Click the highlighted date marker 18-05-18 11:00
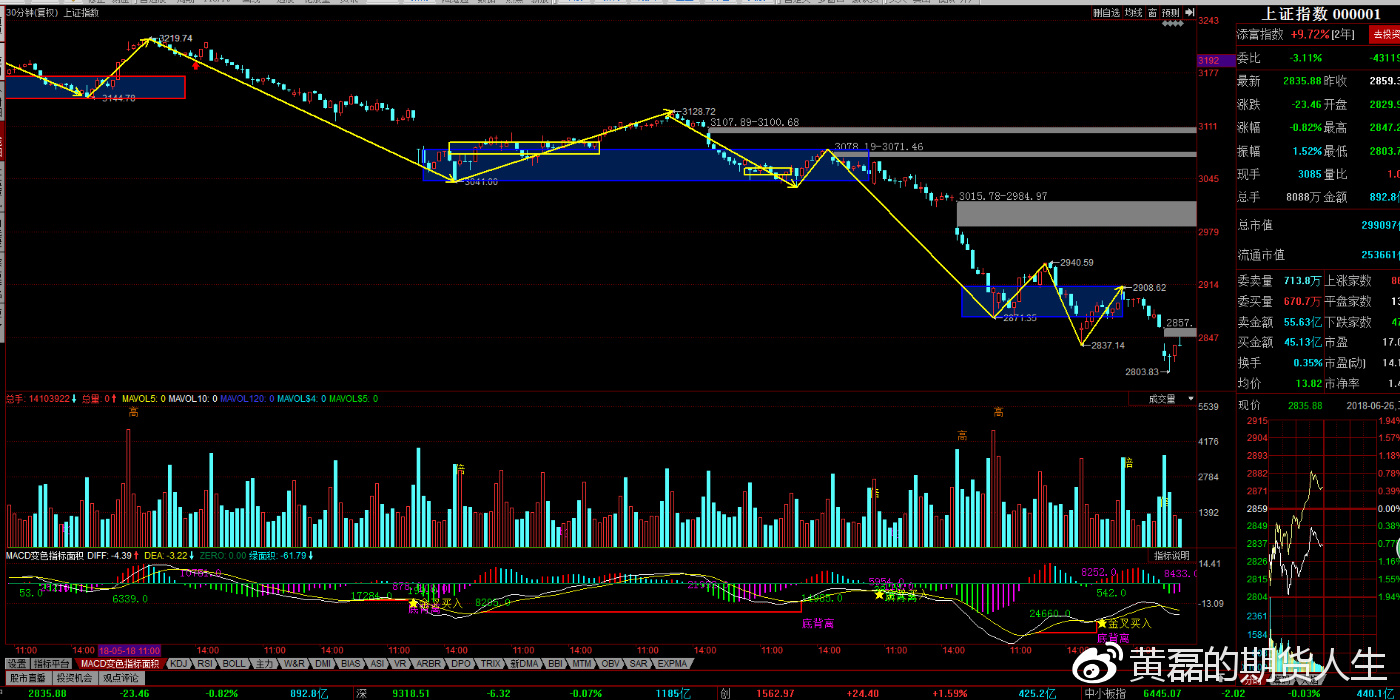The height and width of the screenshot is (700, 1400). (x=128, y=650)
